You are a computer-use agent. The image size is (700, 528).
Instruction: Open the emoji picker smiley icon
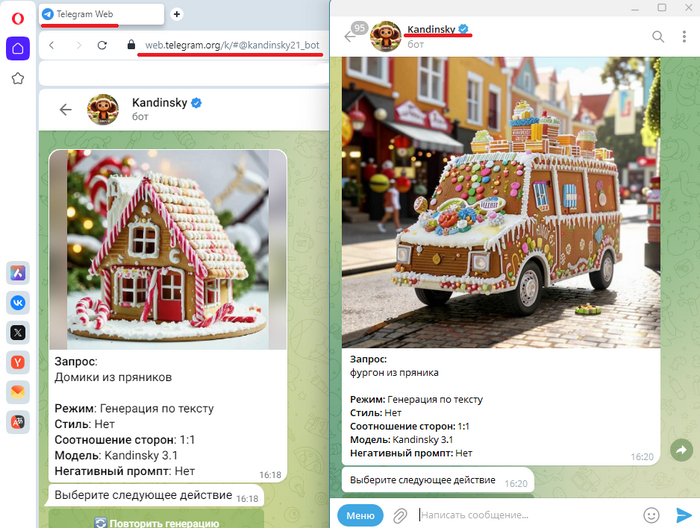click(651, 515)
